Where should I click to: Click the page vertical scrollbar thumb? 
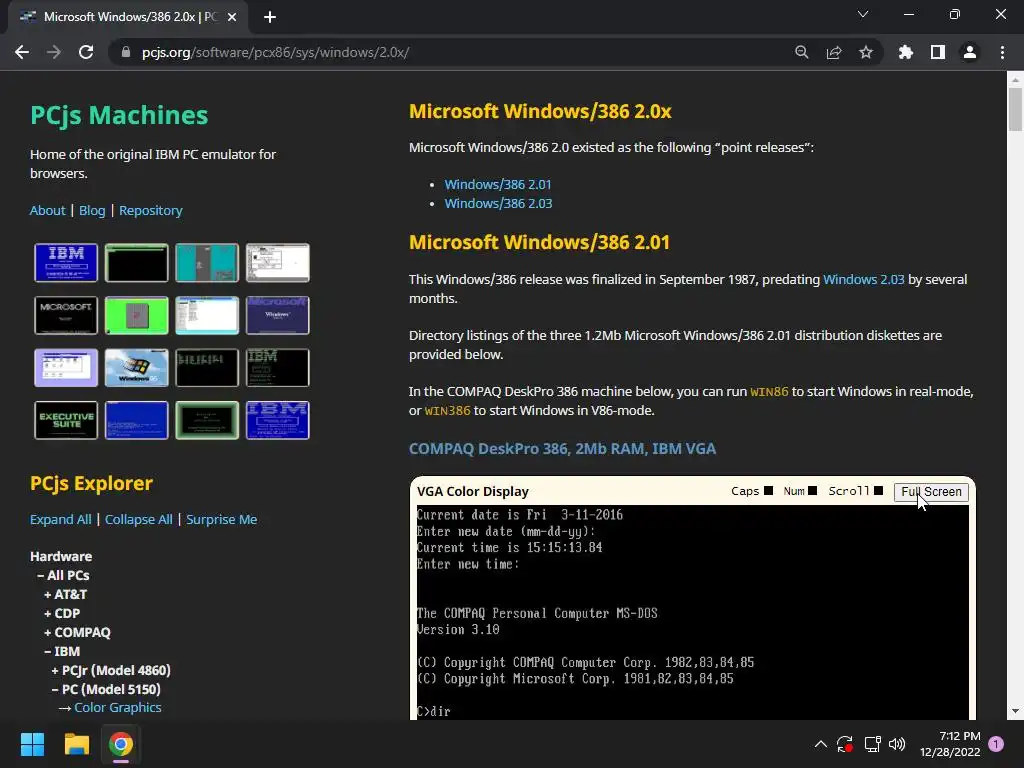1015,109
